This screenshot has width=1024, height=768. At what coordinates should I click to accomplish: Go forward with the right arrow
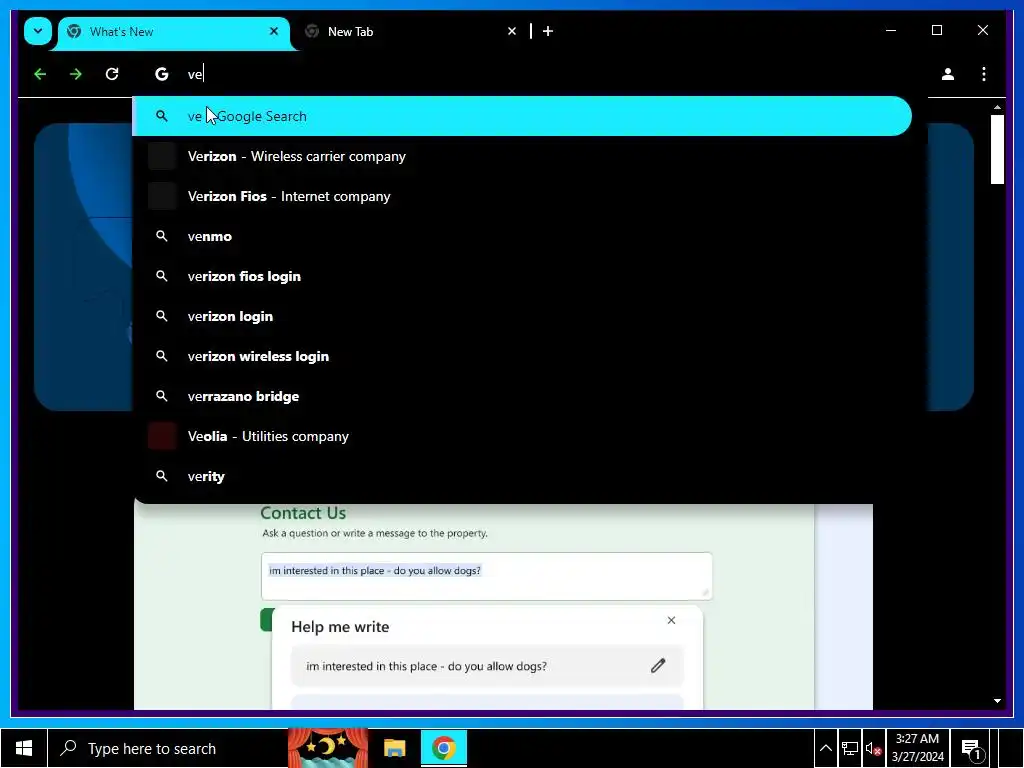point(76,74)
